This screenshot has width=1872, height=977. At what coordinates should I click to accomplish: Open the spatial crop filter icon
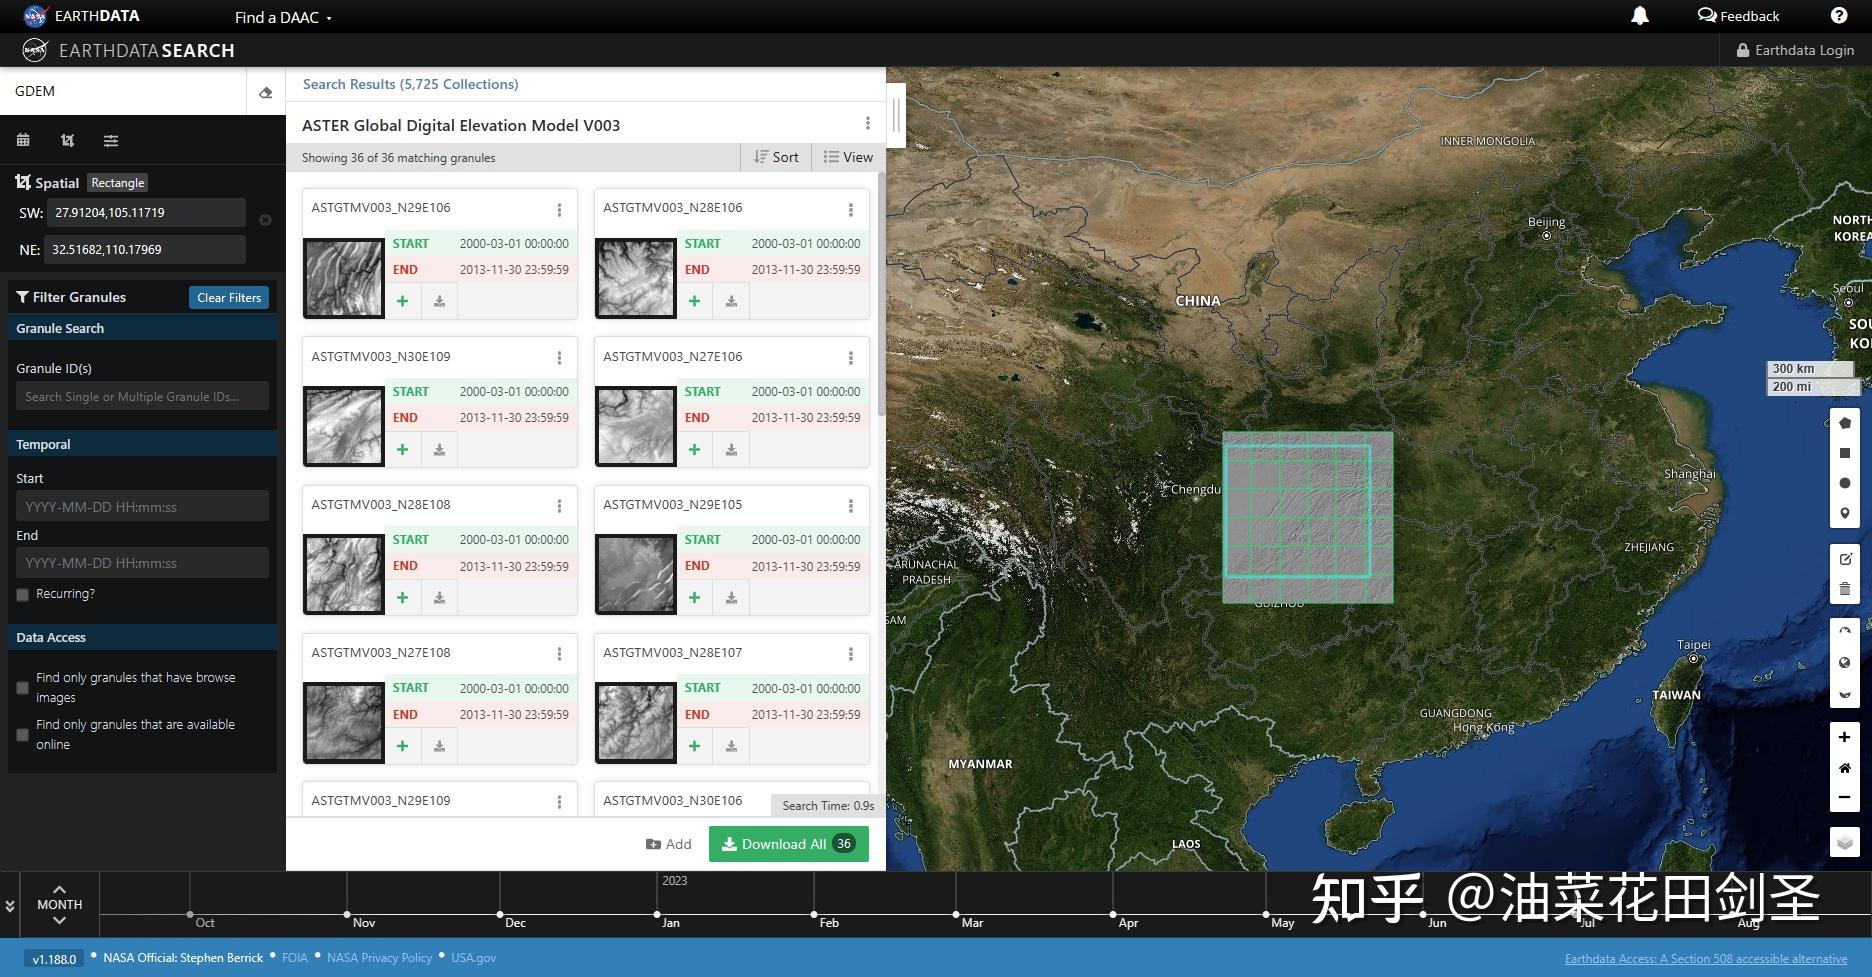pos(67,140)
